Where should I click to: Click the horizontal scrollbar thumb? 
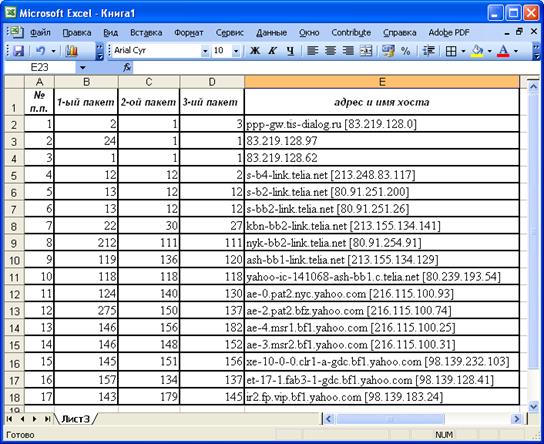point(390,419)
